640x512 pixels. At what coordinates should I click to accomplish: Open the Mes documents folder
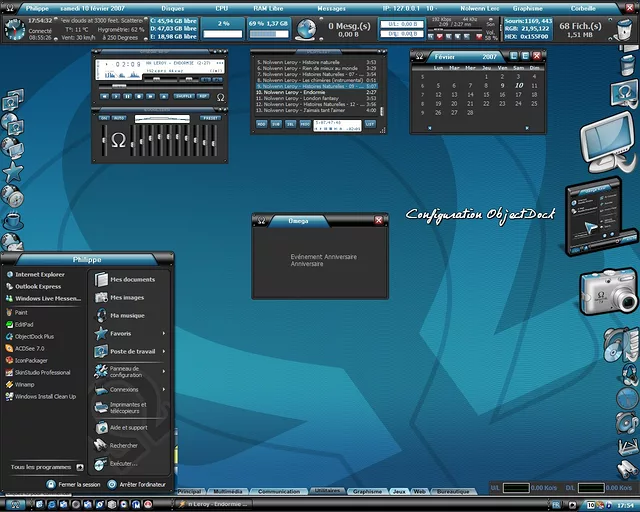[x=131, y=280]
